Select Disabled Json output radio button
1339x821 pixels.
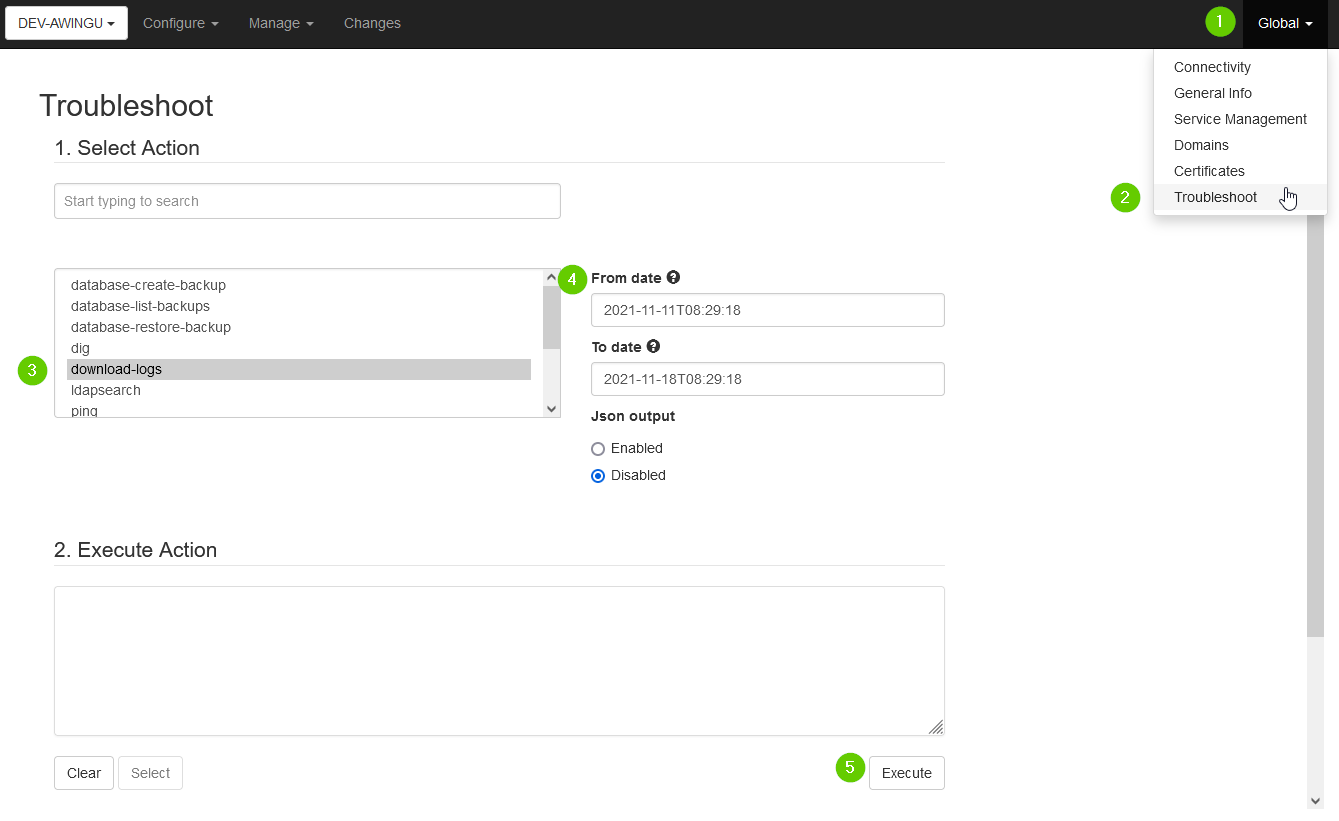[598, 476]
